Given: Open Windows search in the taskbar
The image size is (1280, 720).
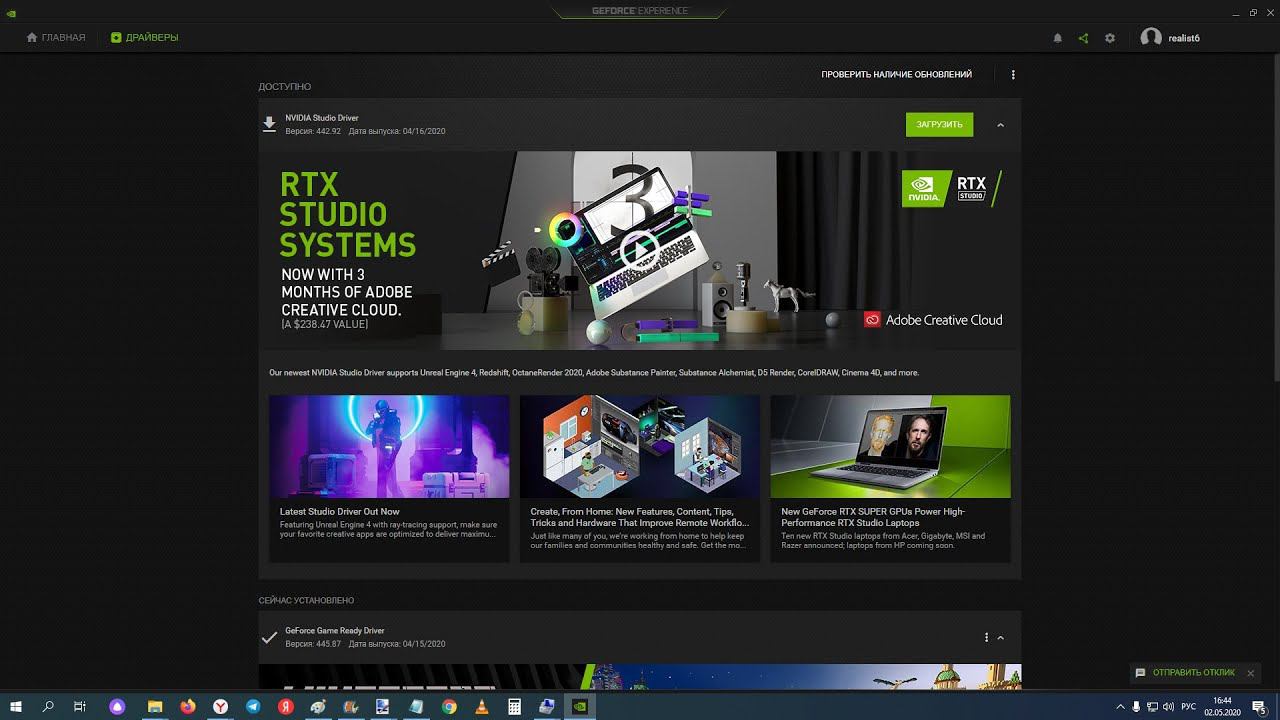Looking at the screenshot, I should pyautogui.click(x=48, y=707).
